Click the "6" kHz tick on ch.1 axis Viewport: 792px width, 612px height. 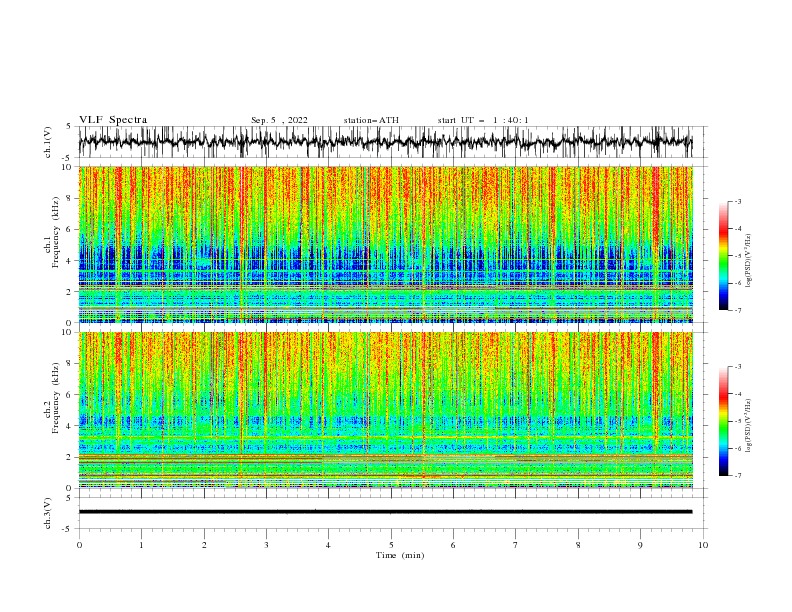pos(69,230)
